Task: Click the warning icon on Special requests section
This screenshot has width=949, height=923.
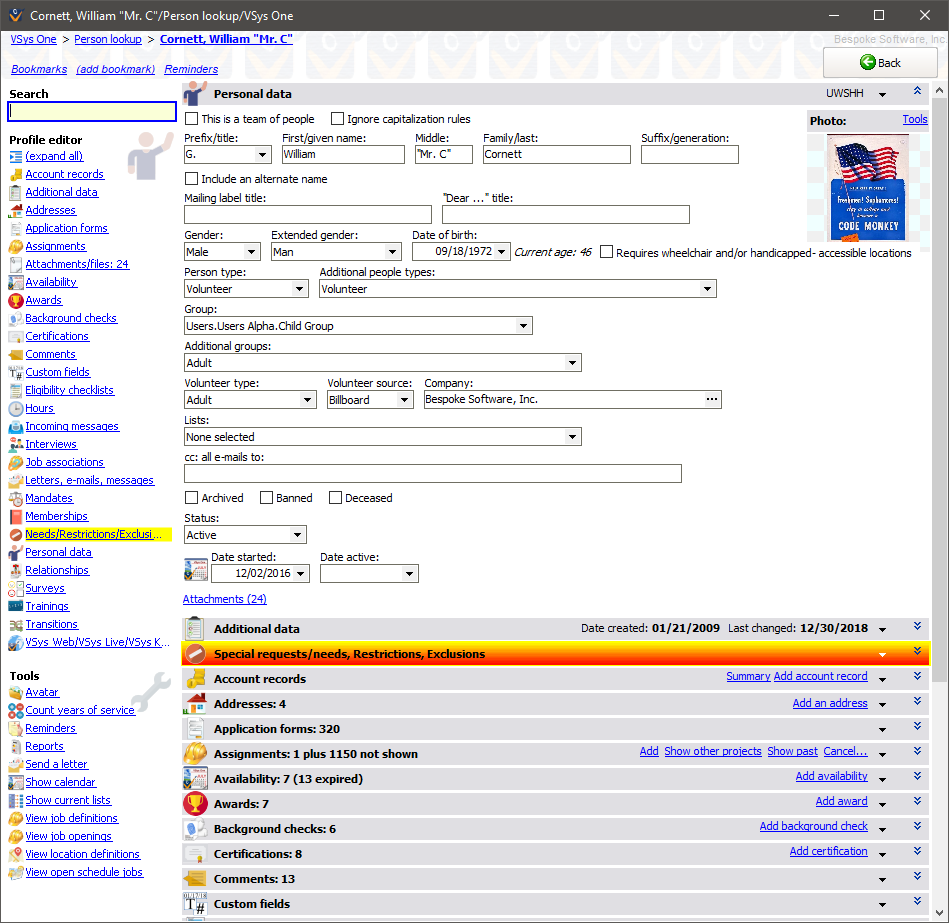Action: (196, 653)
